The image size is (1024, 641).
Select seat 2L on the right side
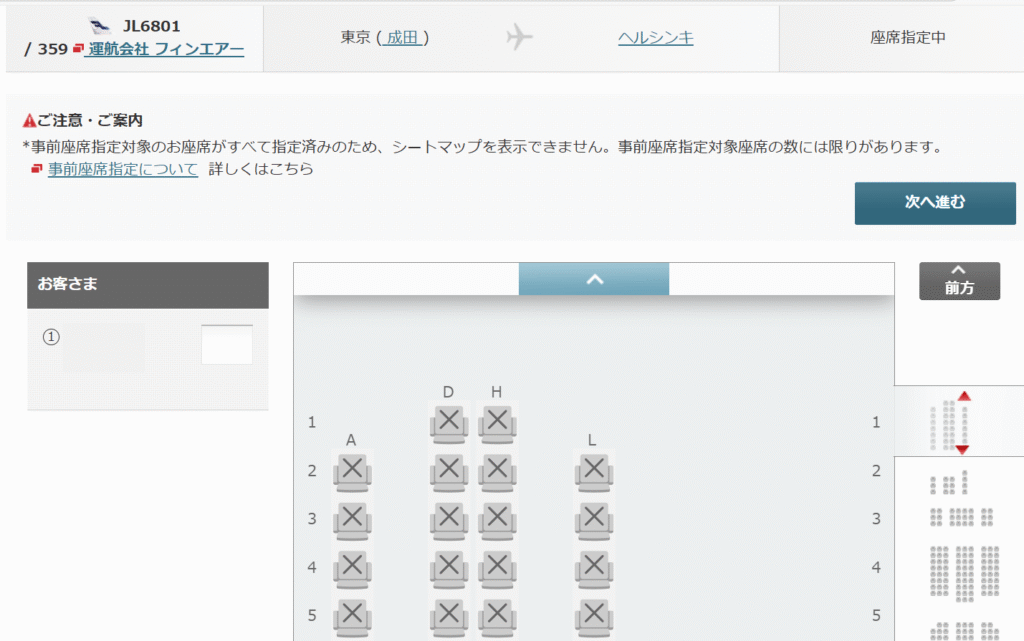coord(594,470)
